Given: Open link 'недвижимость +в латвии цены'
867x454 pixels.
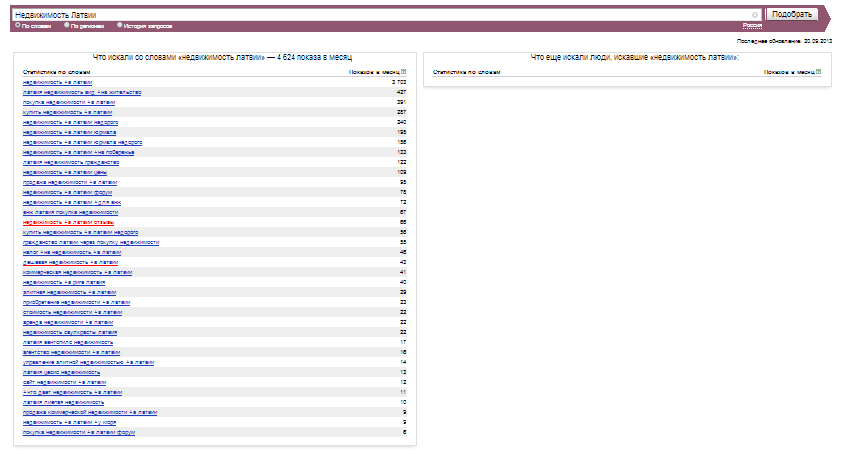Looking at the screenshot, I should [x=65, y=172].
